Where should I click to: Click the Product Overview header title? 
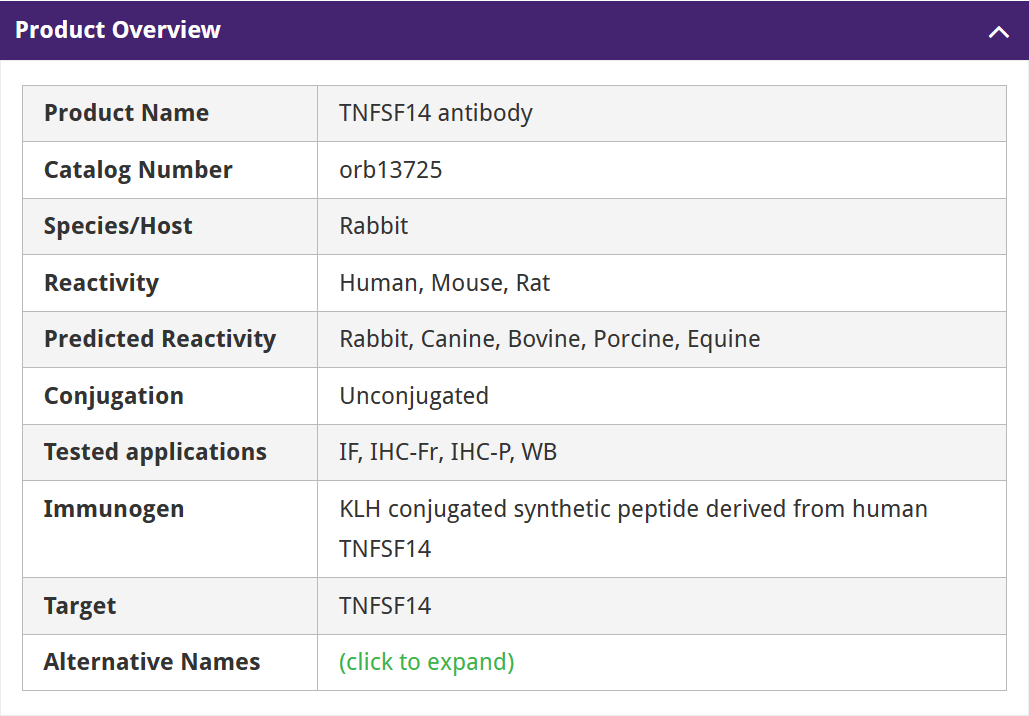pos(118,30)
